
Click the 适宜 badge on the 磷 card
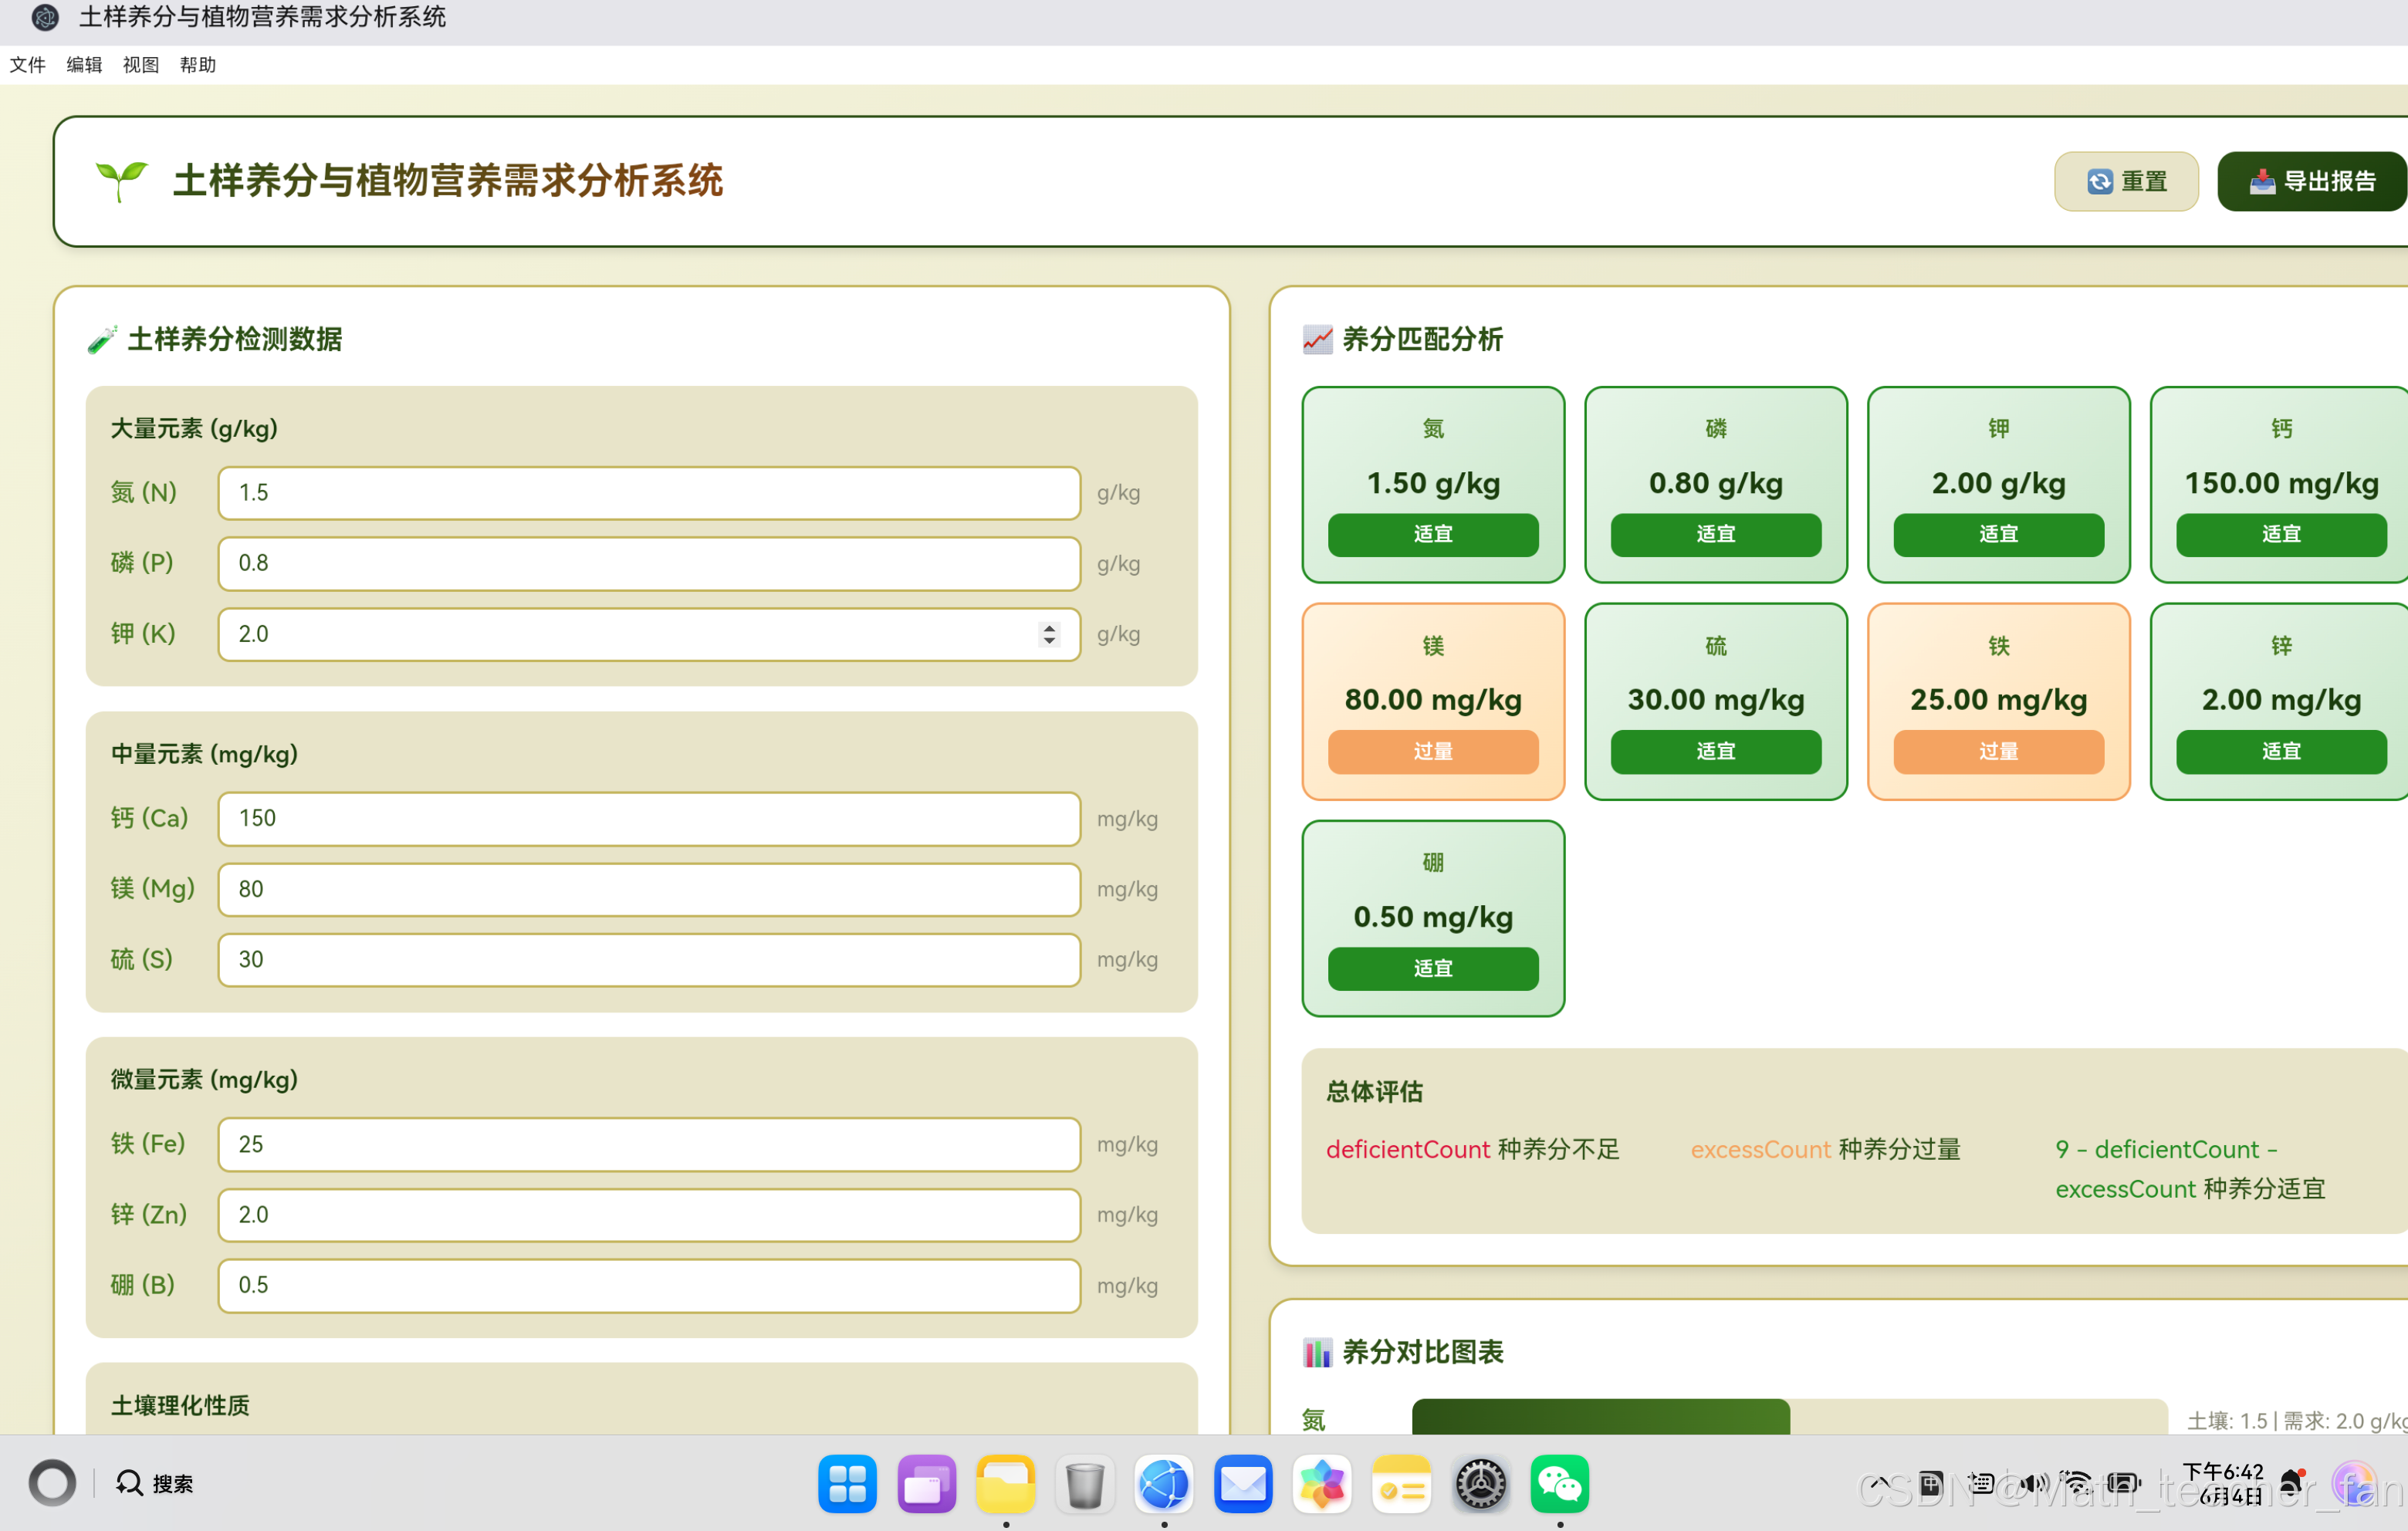click(1716, 534)
